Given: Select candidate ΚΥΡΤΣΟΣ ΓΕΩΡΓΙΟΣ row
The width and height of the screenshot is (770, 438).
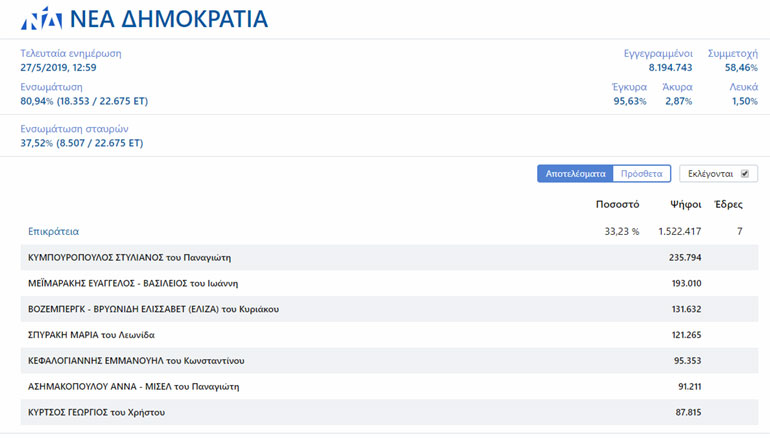Looking at the screenshot, I should 96,412.
